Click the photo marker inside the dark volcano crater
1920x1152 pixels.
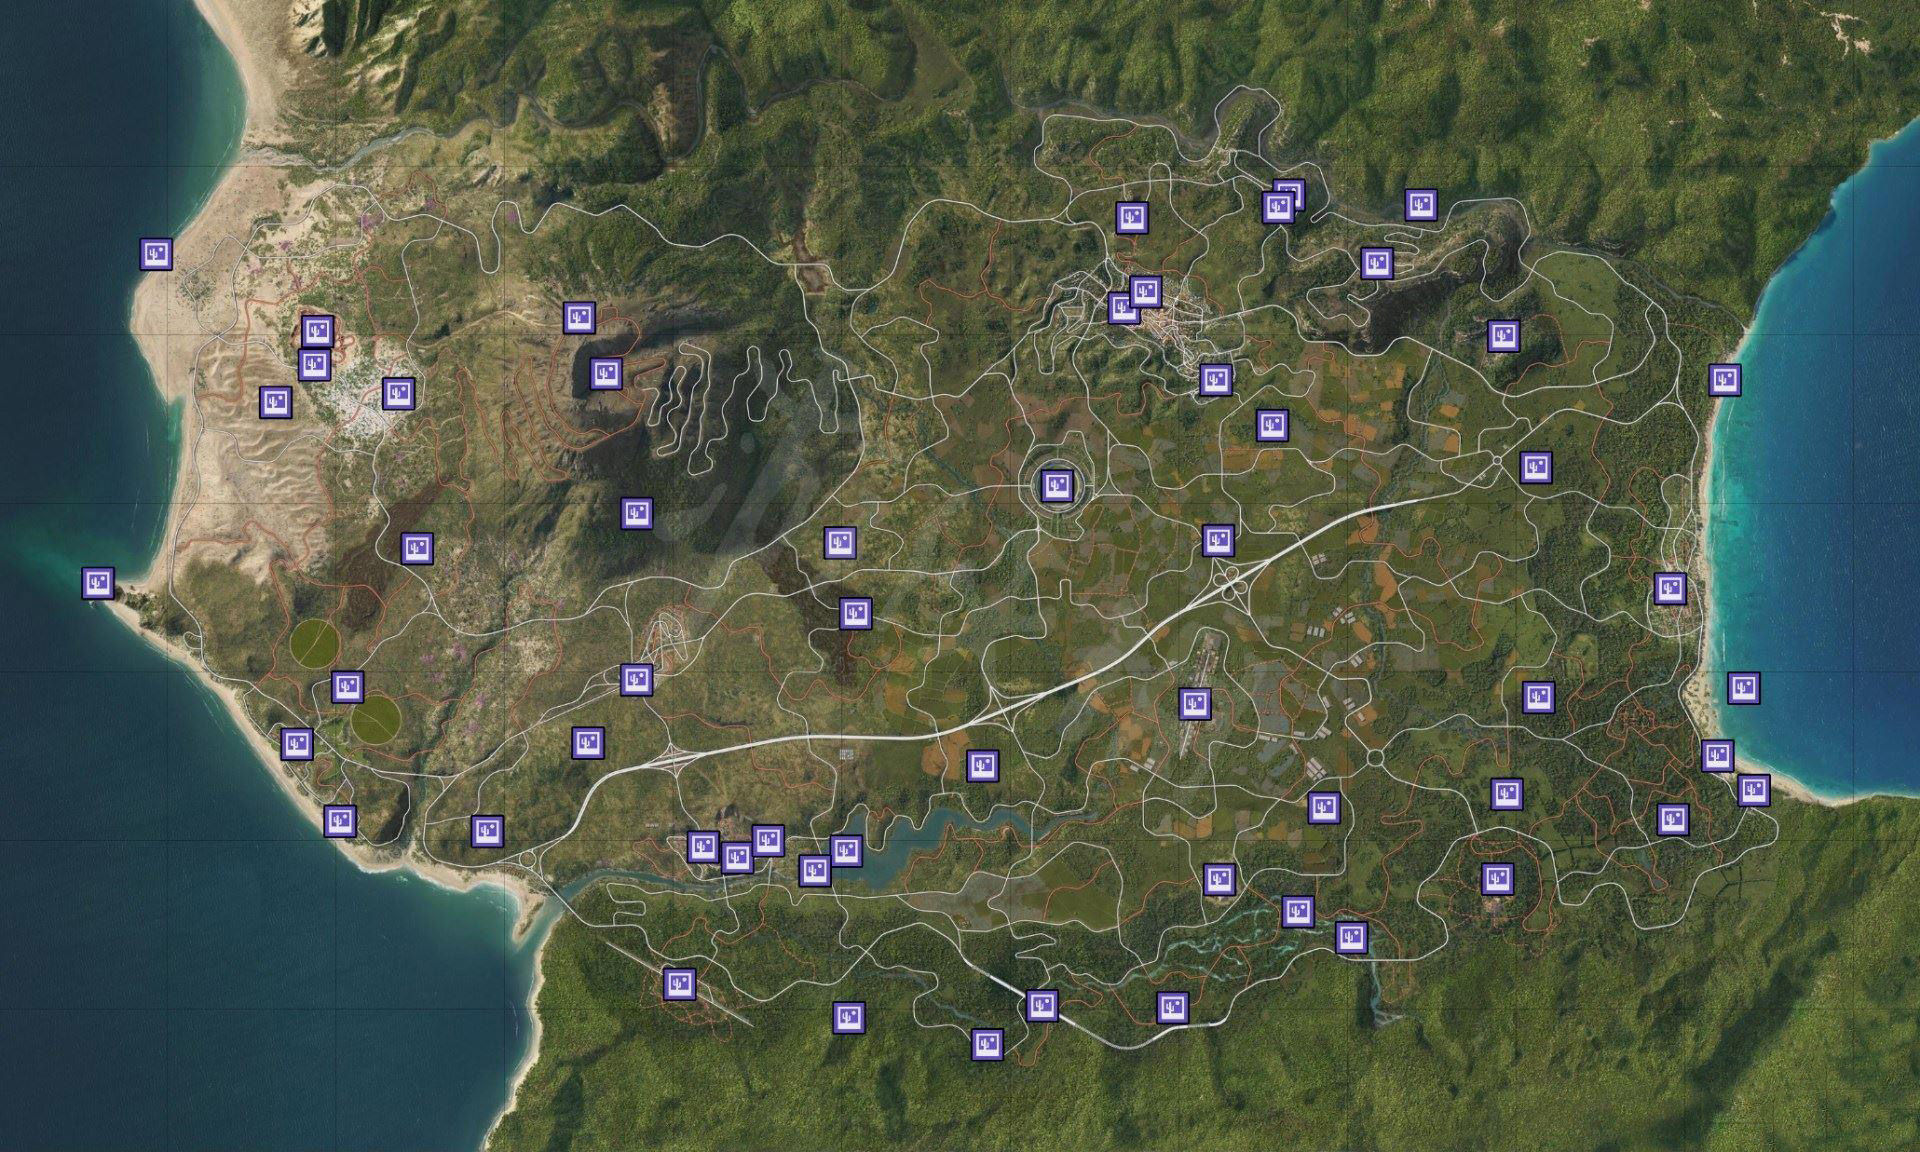(605, 374)
